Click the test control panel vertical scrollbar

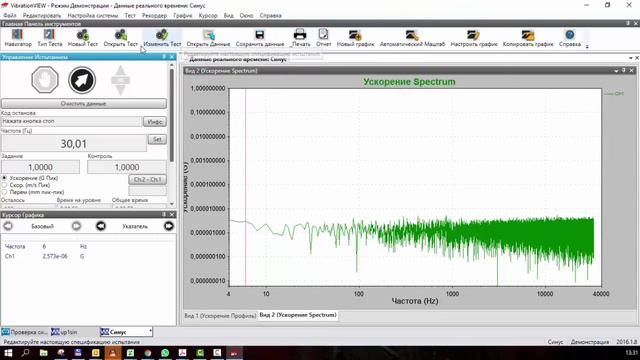click(x=172, y=116)
